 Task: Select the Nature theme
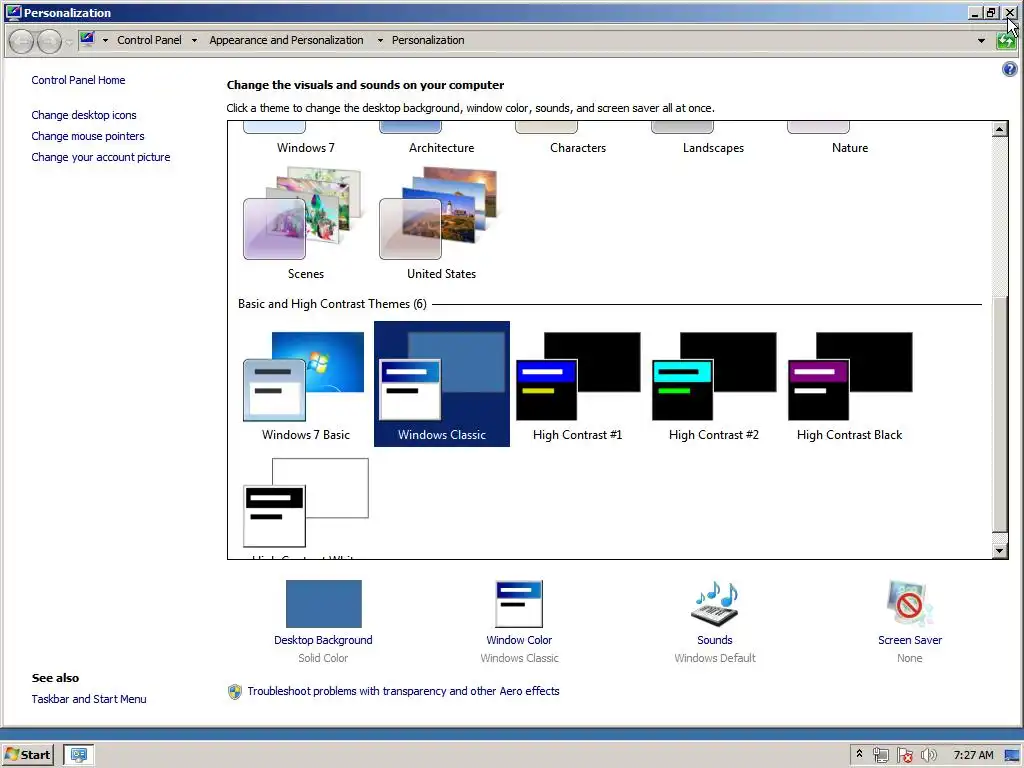pyautogui.click(x=849, y=138)
